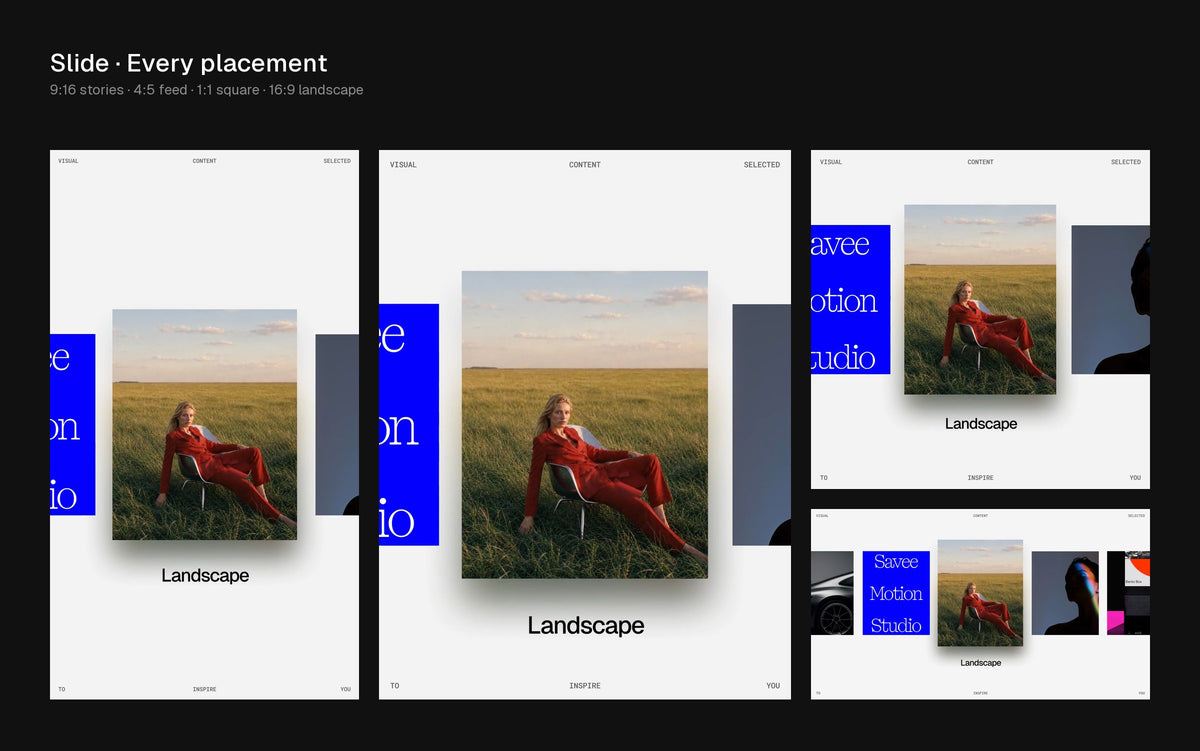Click "INSPIRE" in the 9:16 stories slide footer
Image resolution: width=1200 pixels, height=751 pixels.
point(205,689)
